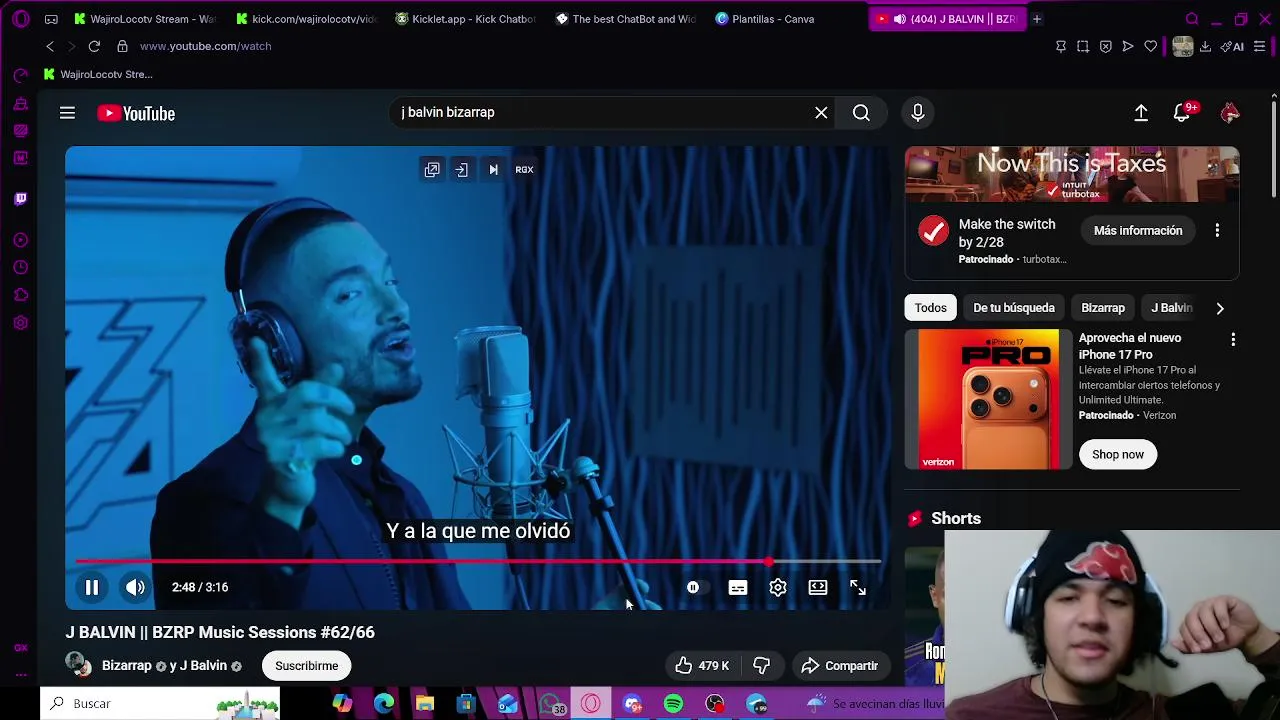Viewport: 1280px width, 720px height.
Task: Switch to the Kicklet.app browser tab
Action: coord(465,19)
